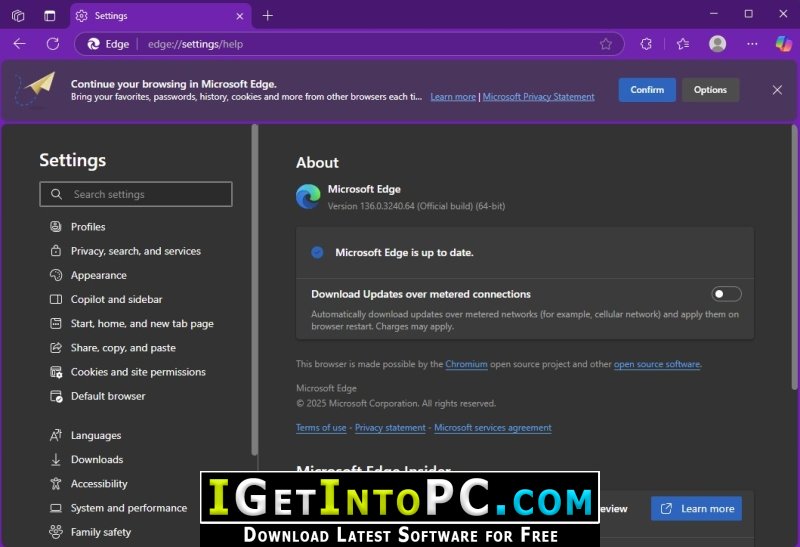Click the Share, copy, paste sidebar icon
The height and width of the screenshot is (547, 800).
56,347
